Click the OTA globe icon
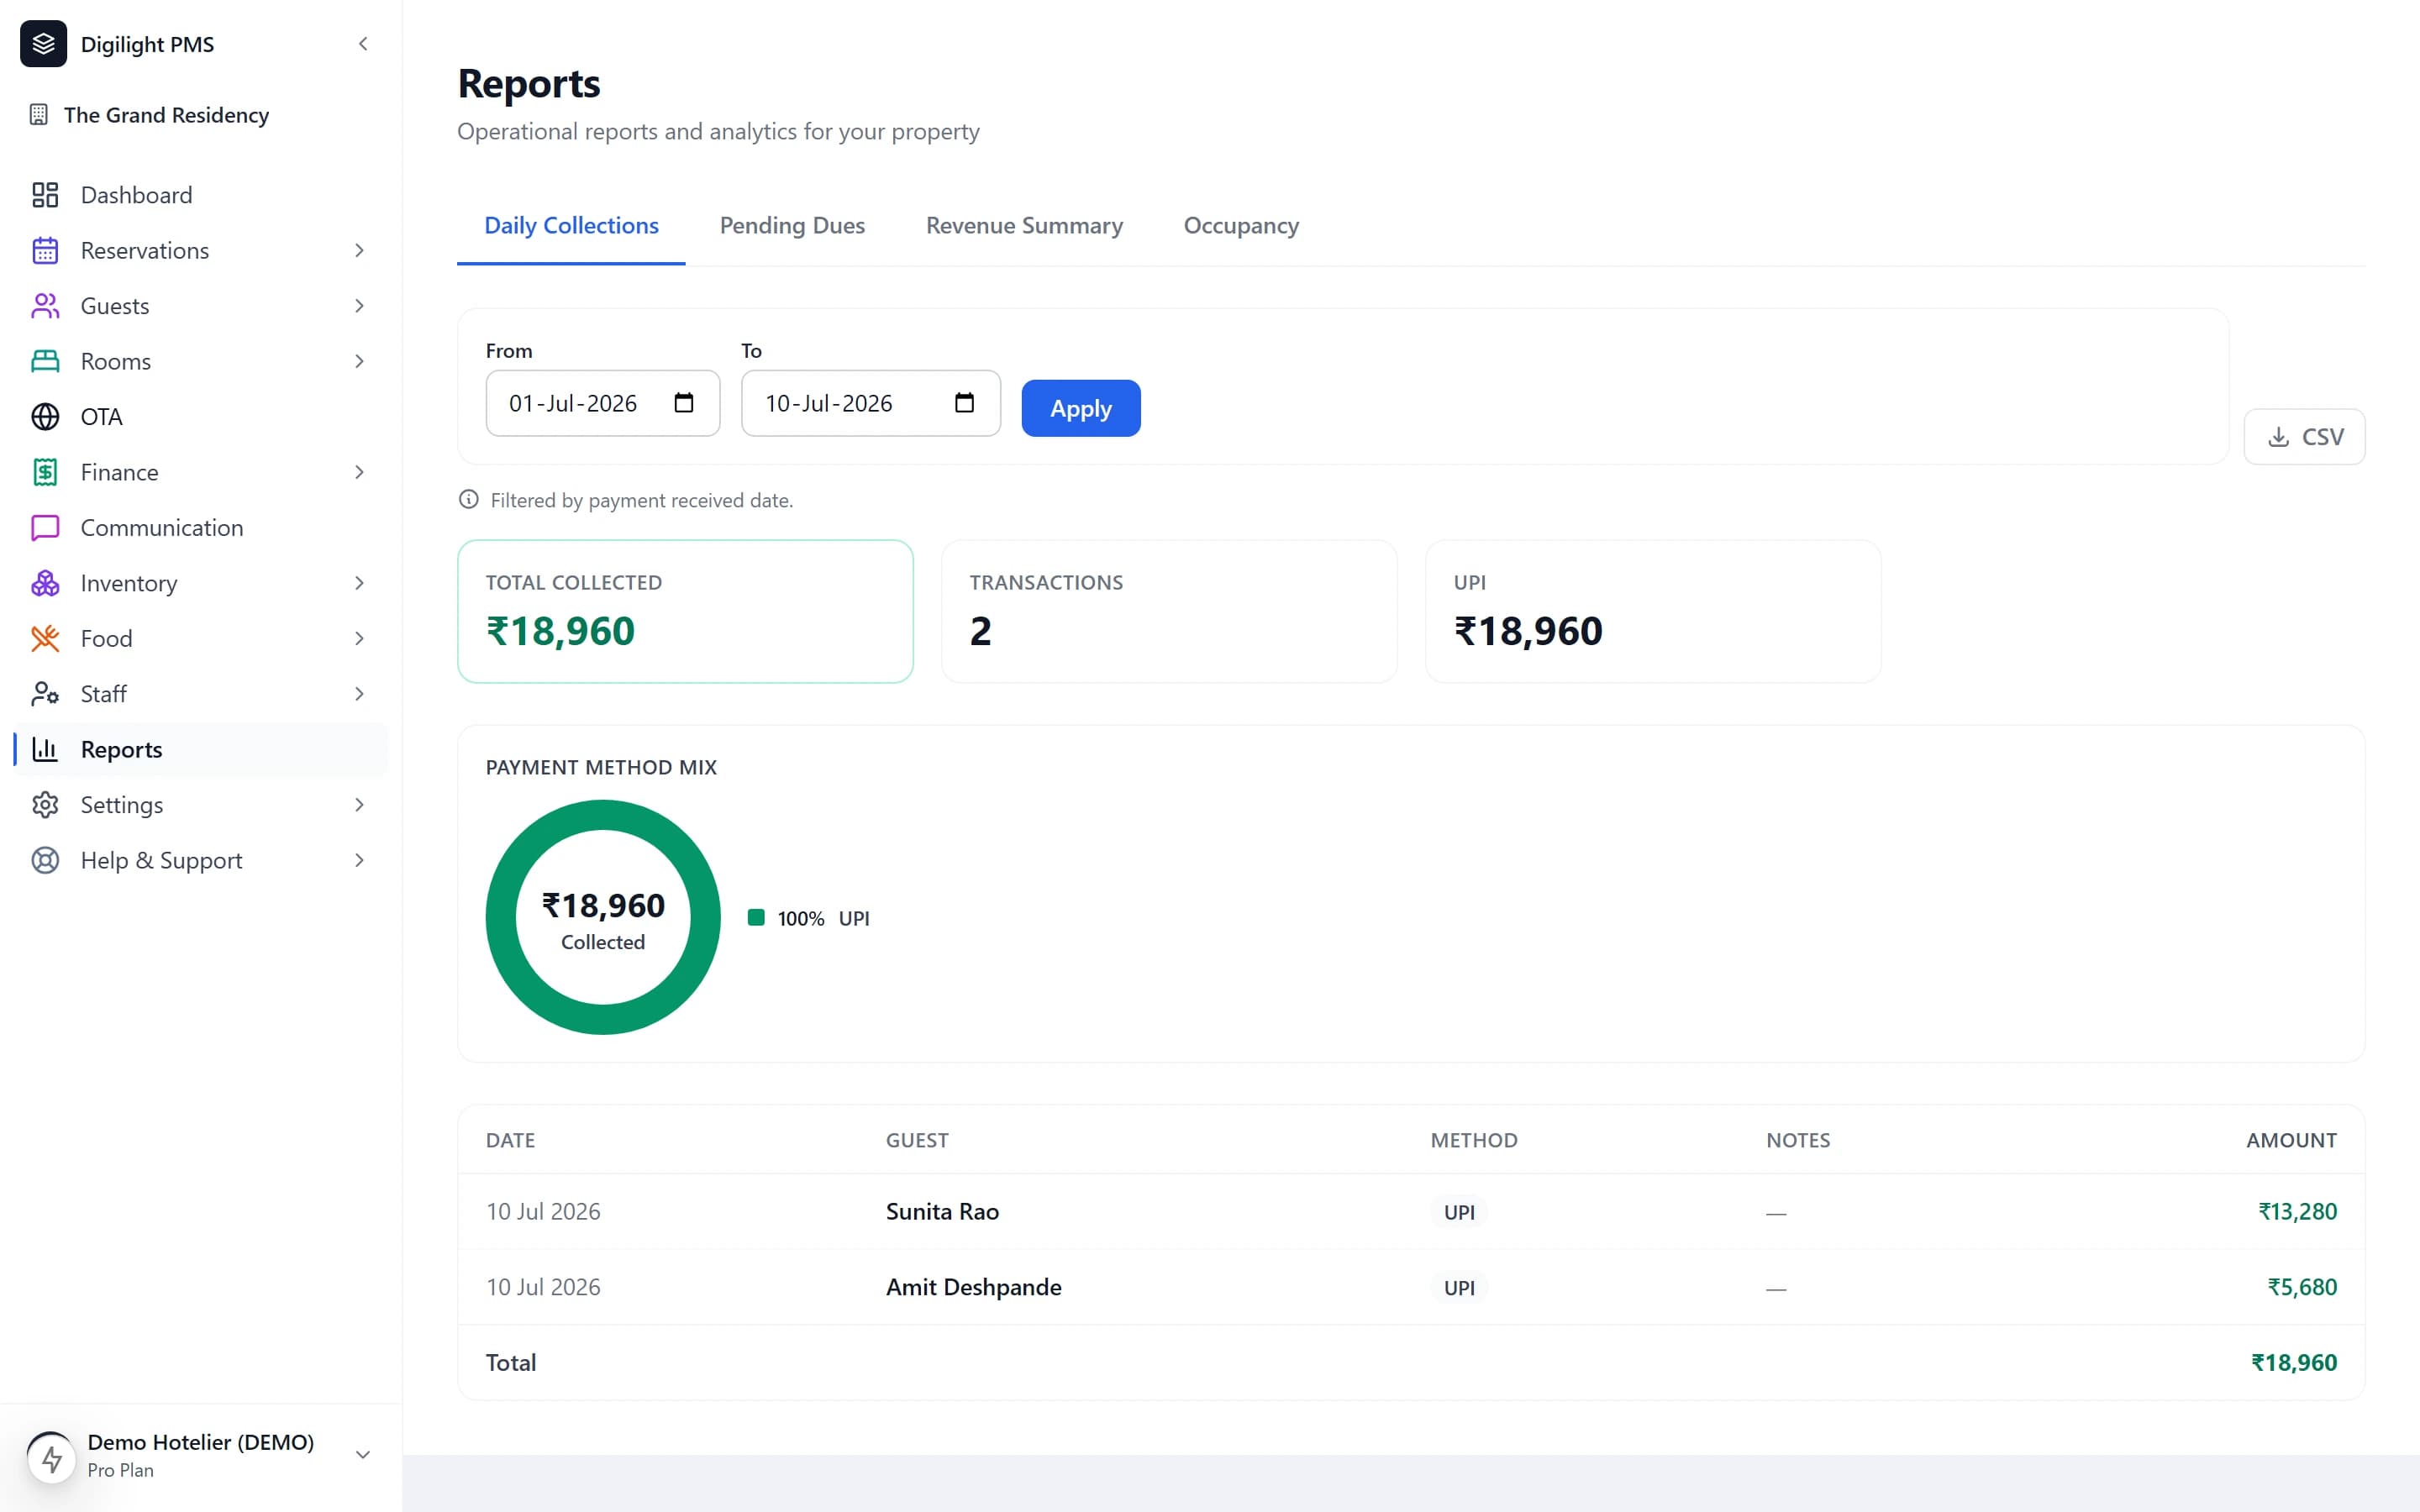 (45, 417)
